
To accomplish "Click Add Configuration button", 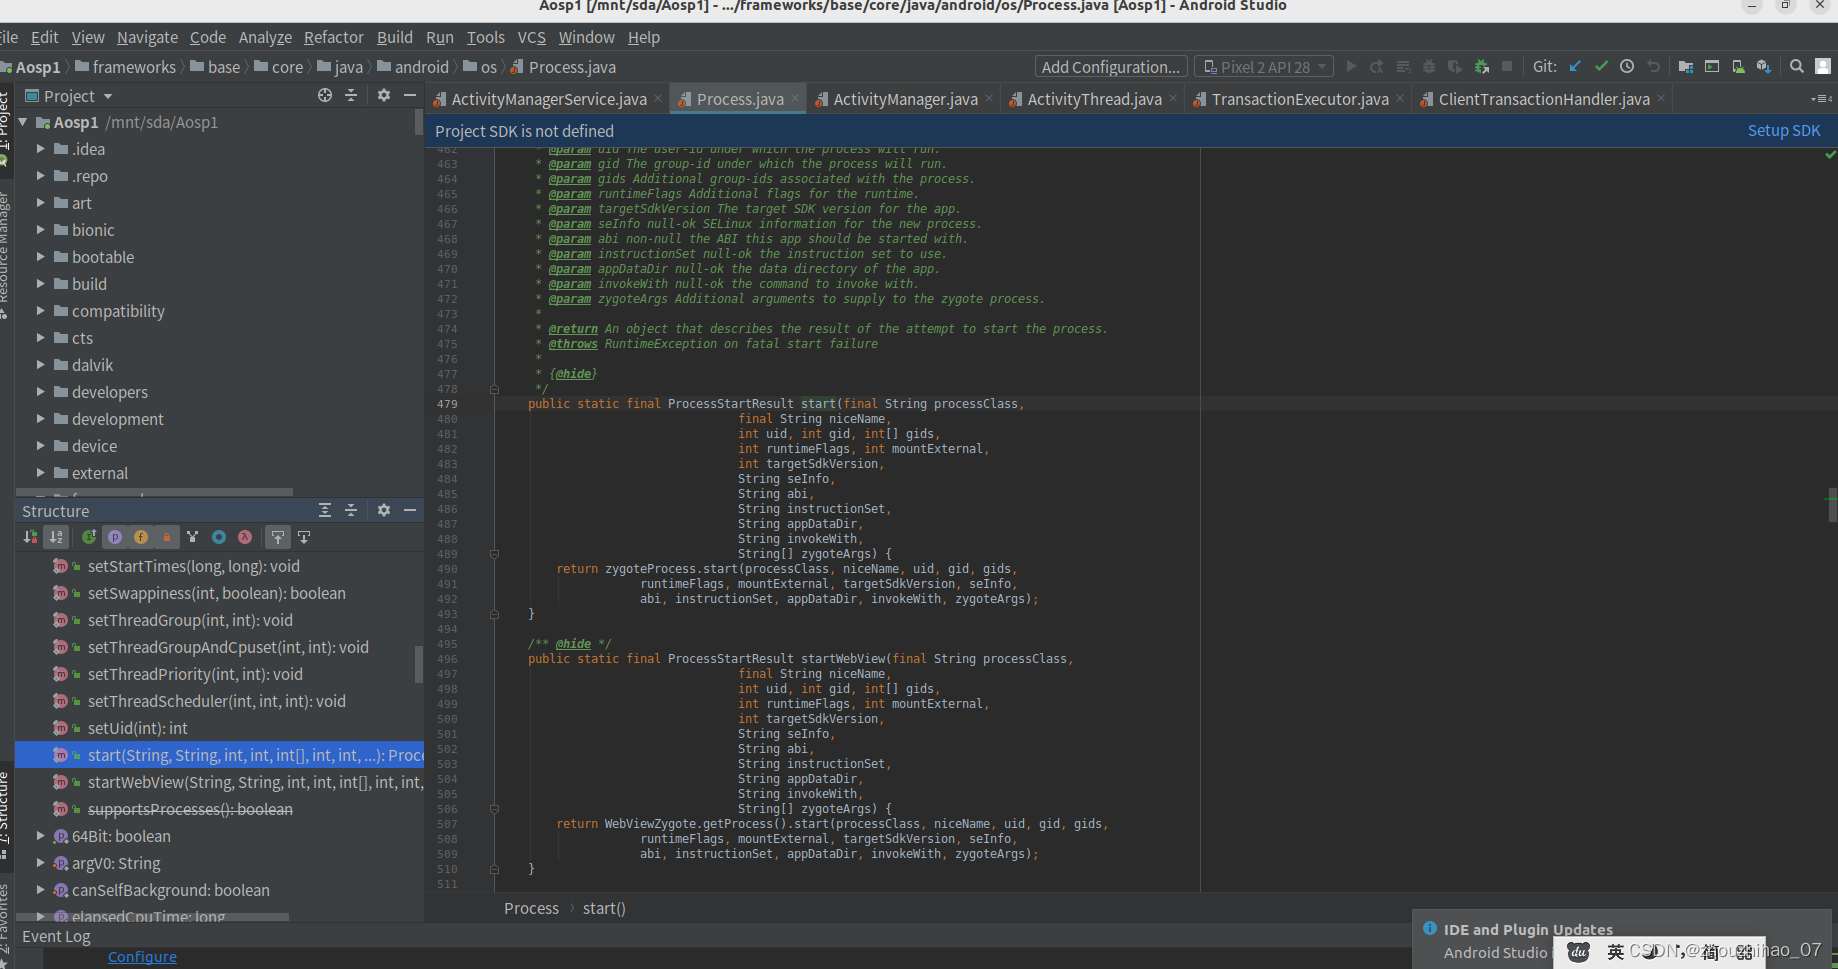I will pyautogui.click(x=1111, y=67).
